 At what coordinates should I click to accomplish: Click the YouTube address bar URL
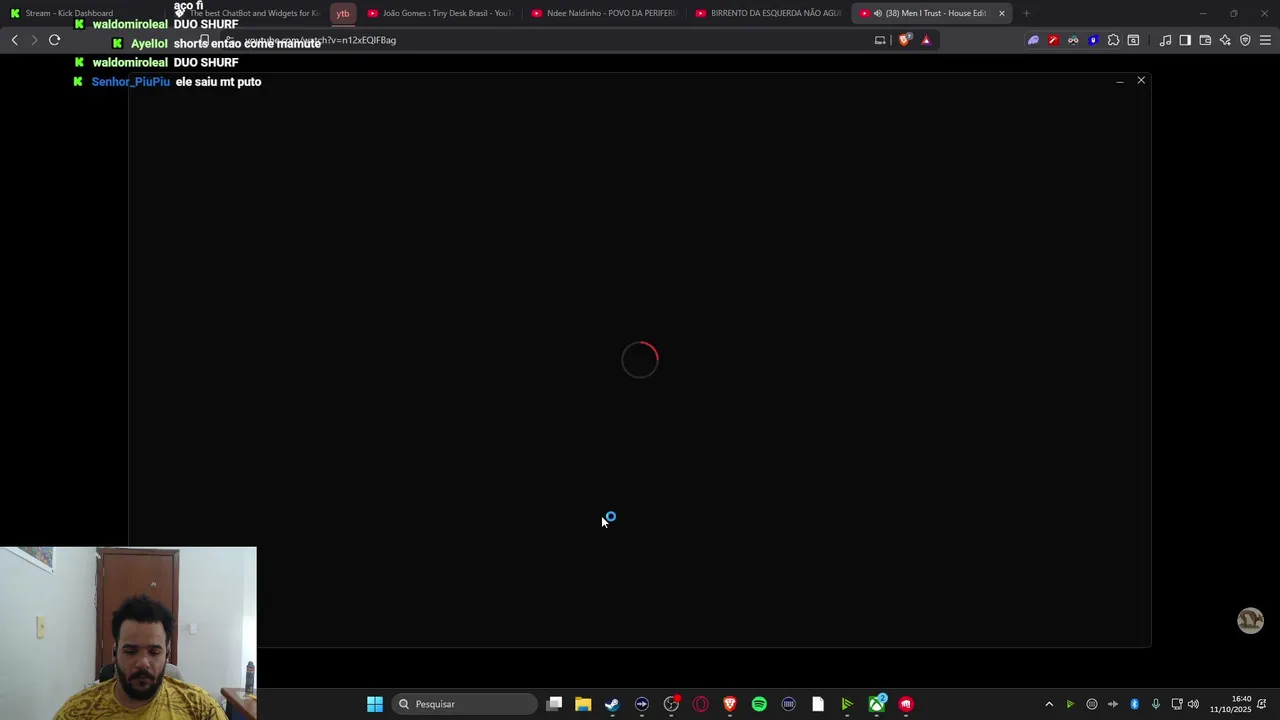320,40
